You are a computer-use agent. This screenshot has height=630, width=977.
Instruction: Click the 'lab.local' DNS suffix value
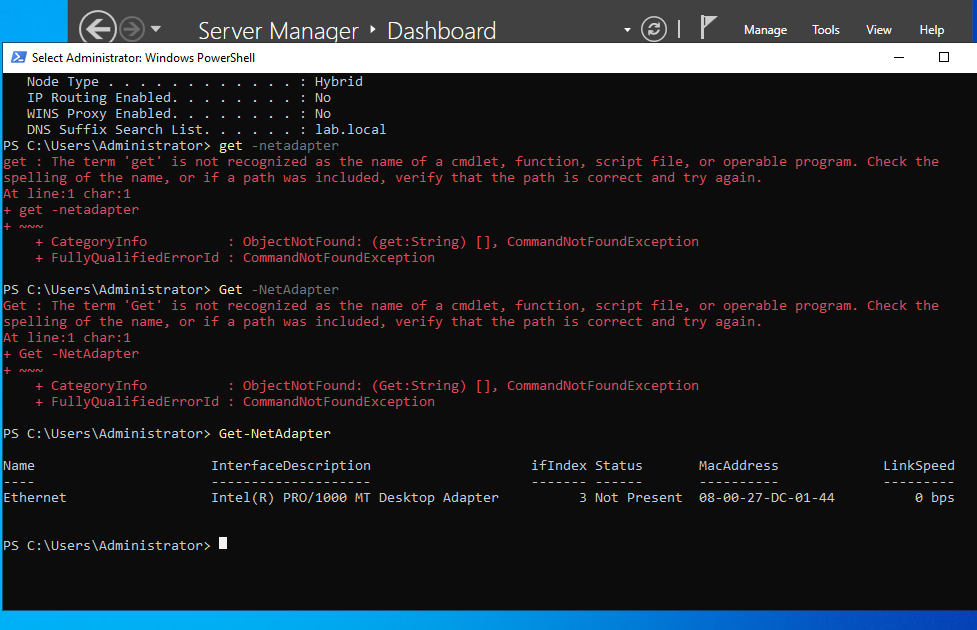[x=350, y=130]
